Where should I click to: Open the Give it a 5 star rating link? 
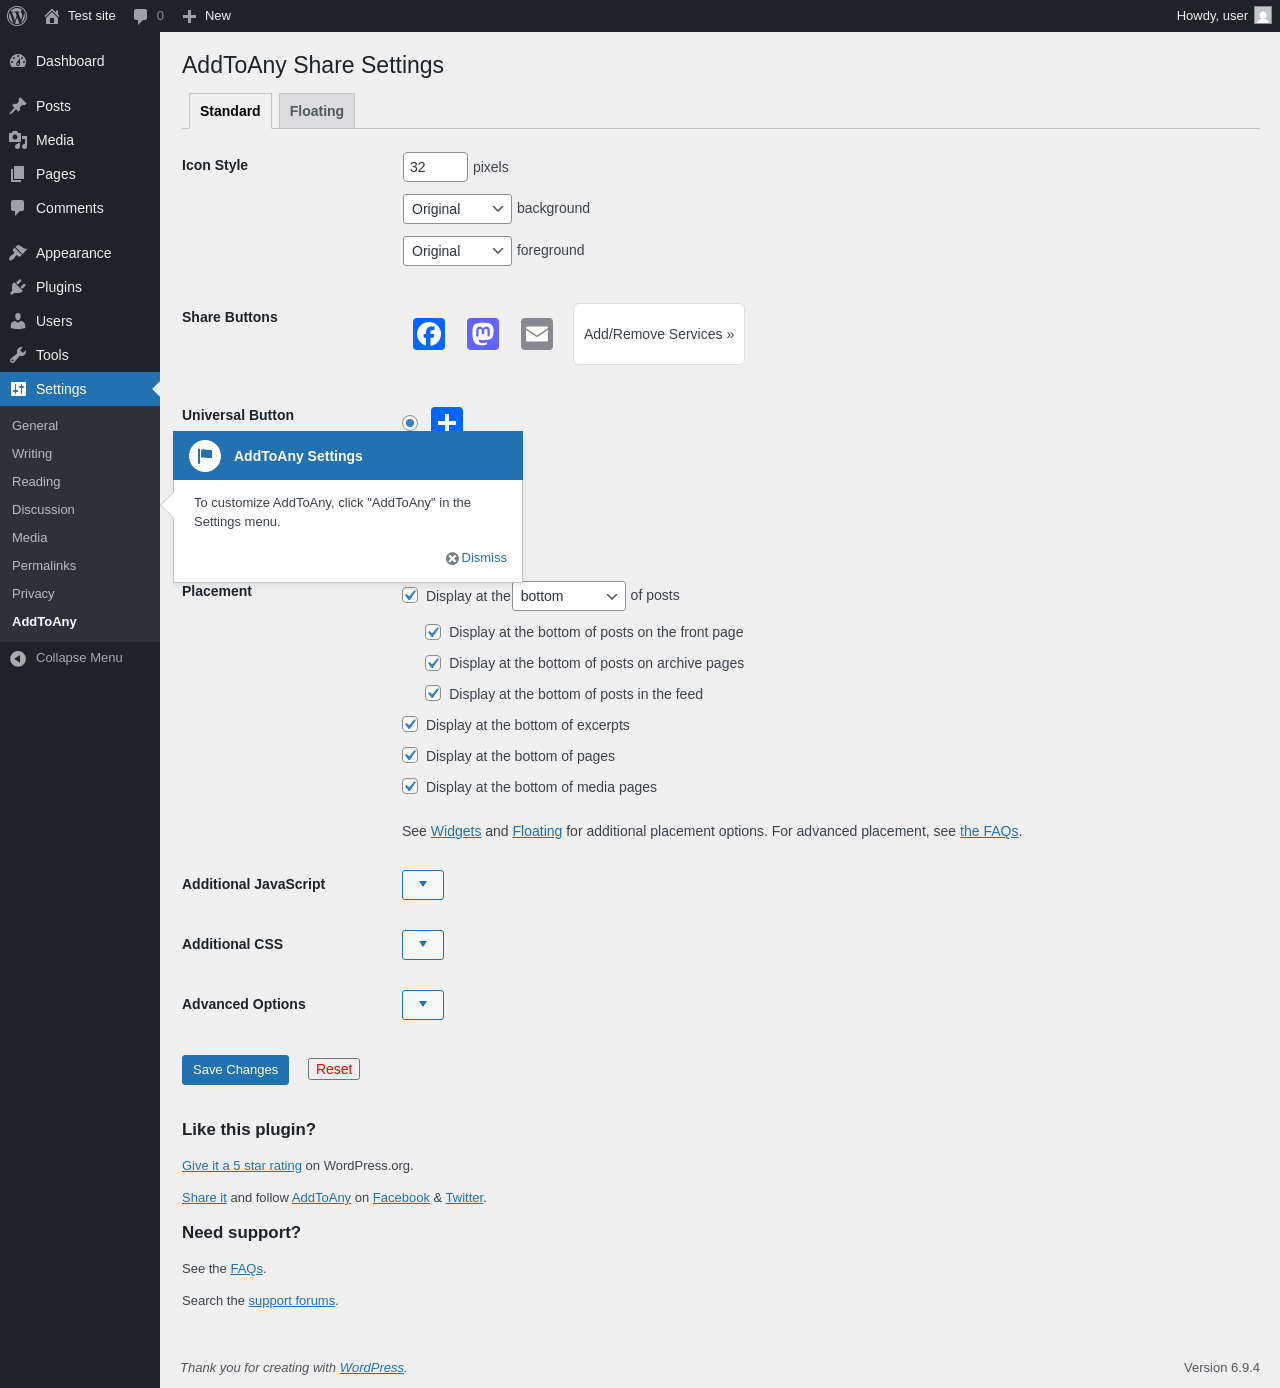(242, 1166)
